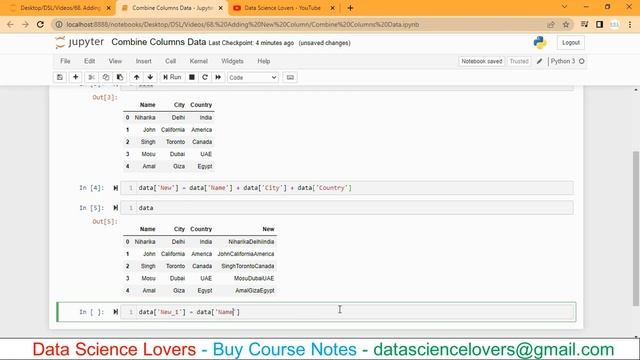Restart the kernel using the circular arrow

pos(205,77)
